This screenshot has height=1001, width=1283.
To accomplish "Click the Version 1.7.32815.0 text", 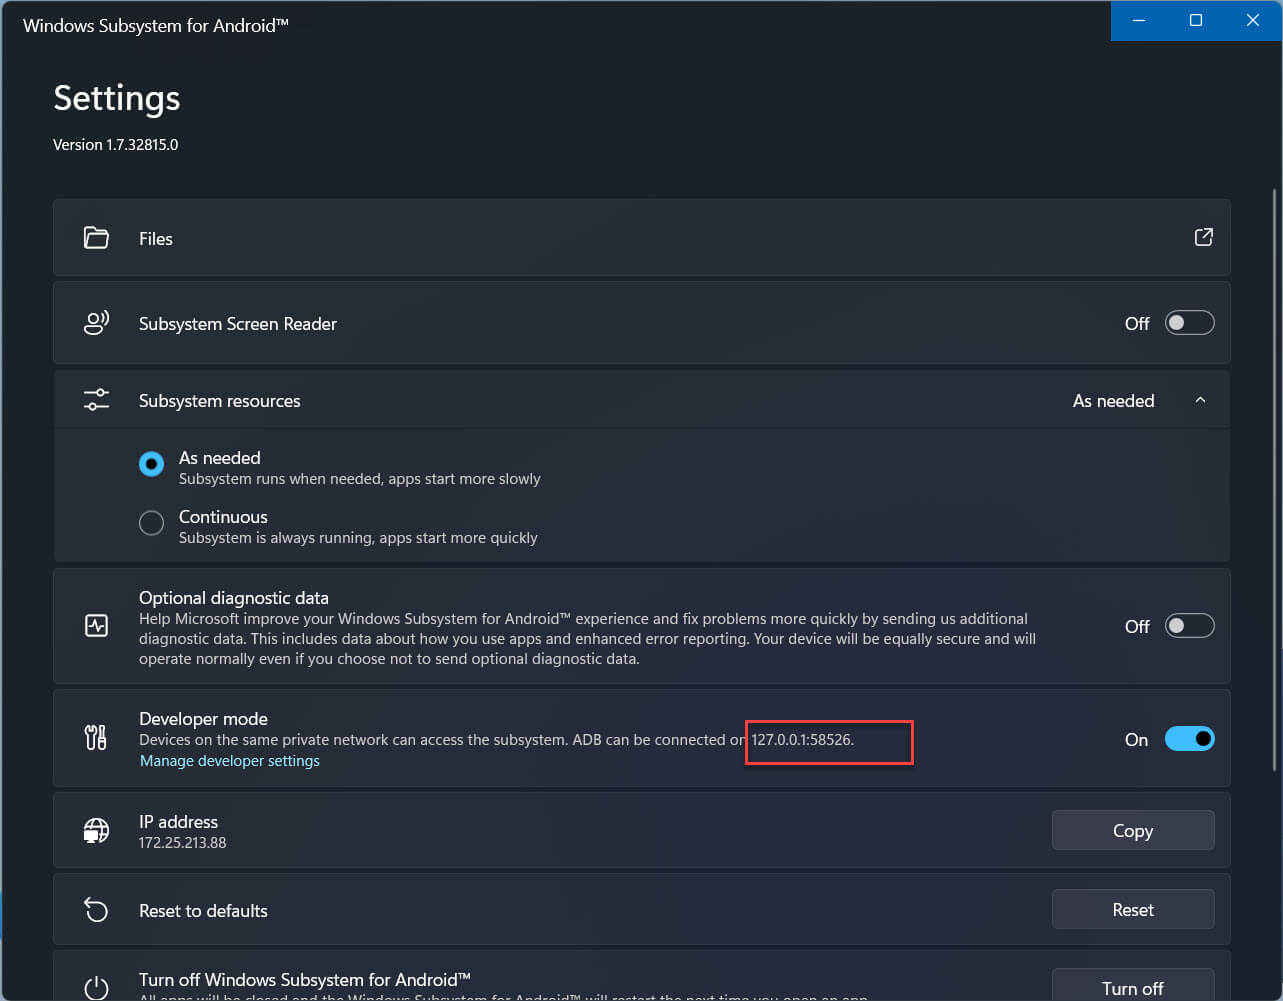I will [x=116, y=145].
